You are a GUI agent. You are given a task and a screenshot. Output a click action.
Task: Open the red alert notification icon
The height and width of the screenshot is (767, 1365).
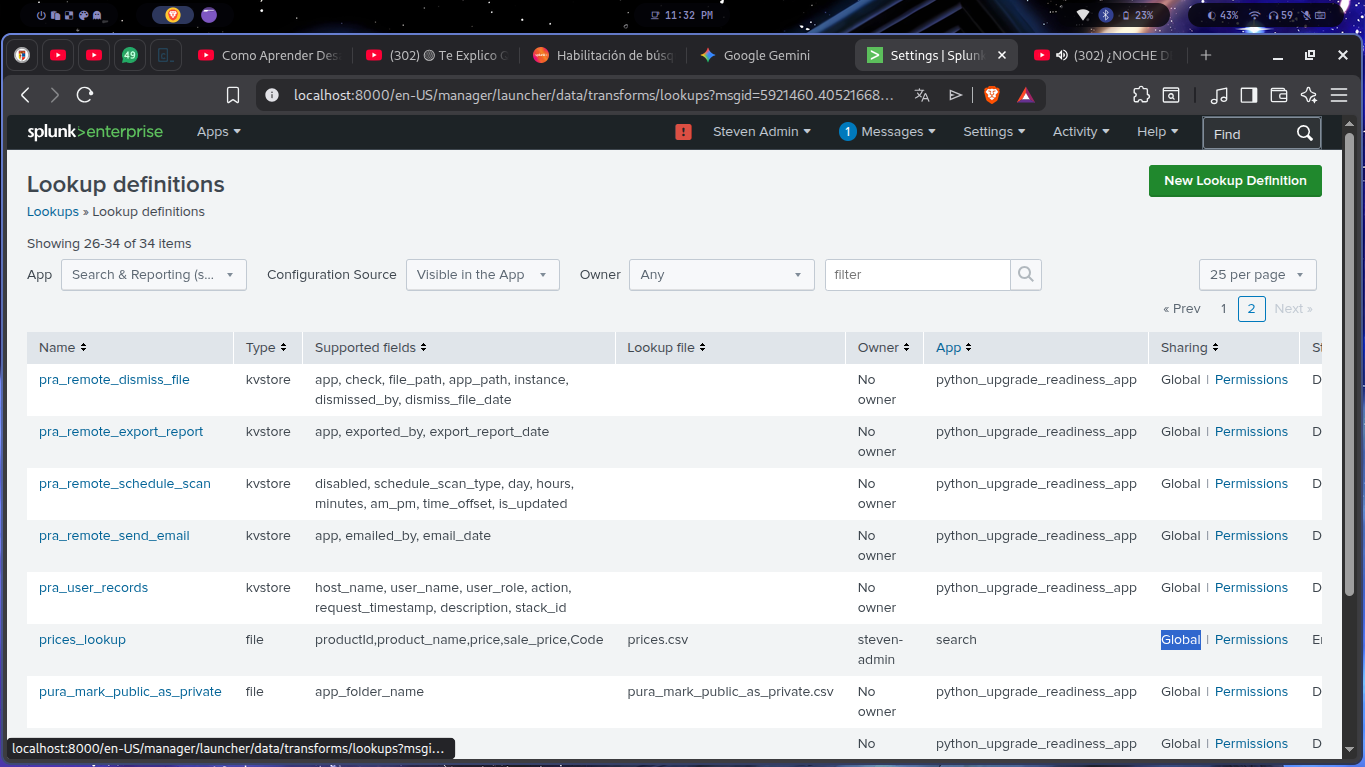(x=683, y=131)
